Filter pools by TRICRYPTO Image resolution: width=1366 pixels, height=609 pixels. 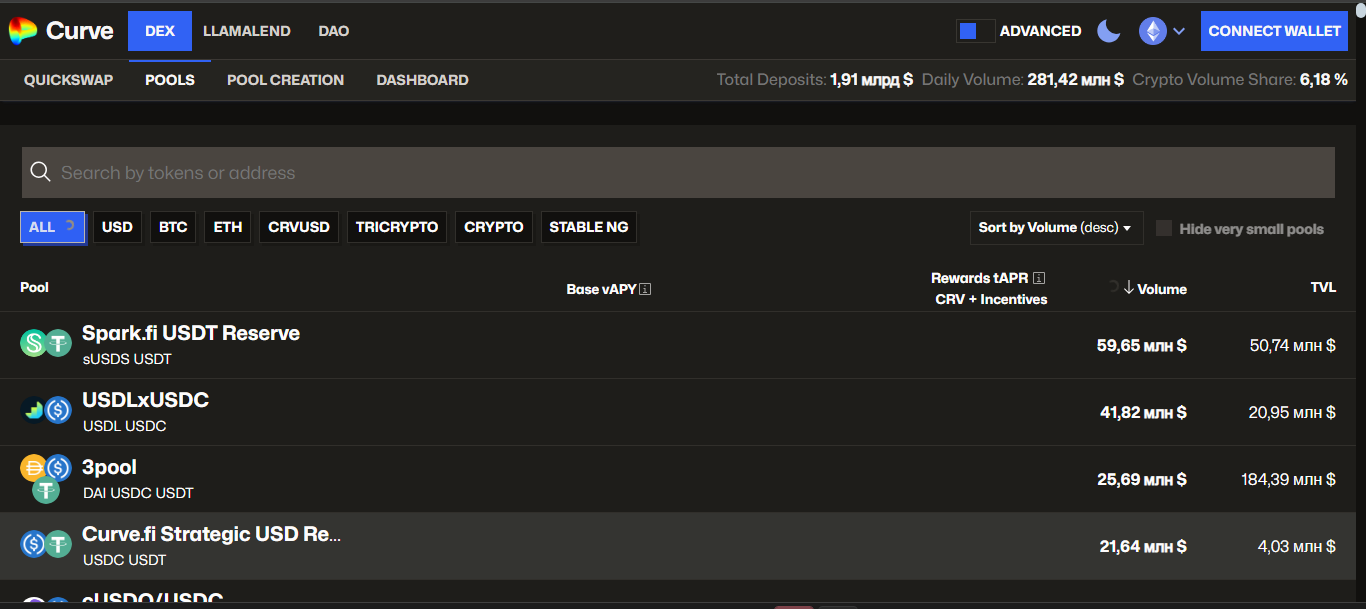pos(397,227)
